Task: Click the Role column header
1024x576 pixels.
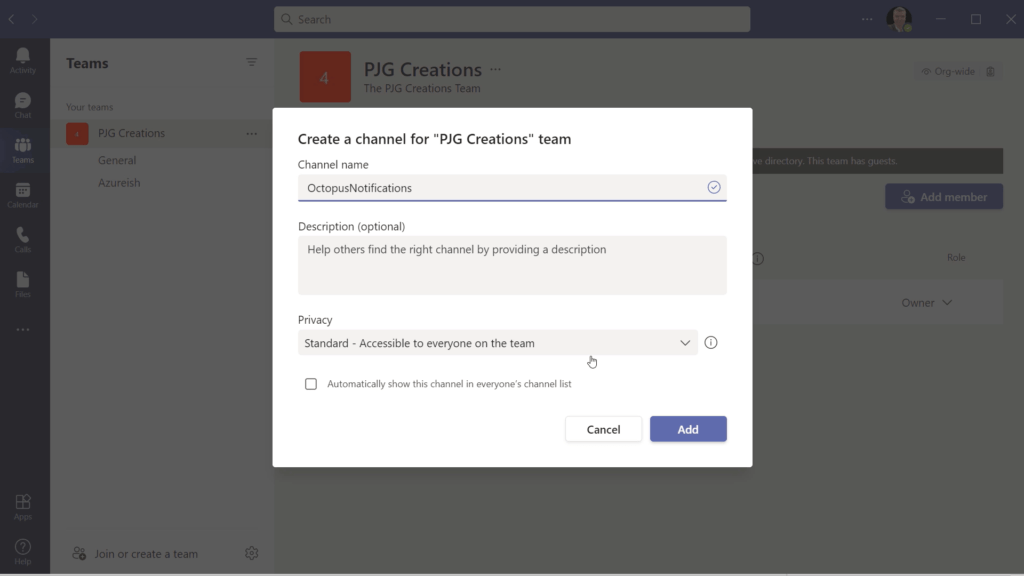Action: (x=956, y=257)
